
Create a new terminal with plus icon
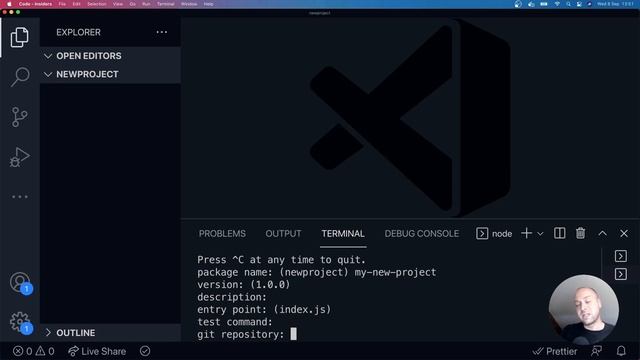click(527, 233)
